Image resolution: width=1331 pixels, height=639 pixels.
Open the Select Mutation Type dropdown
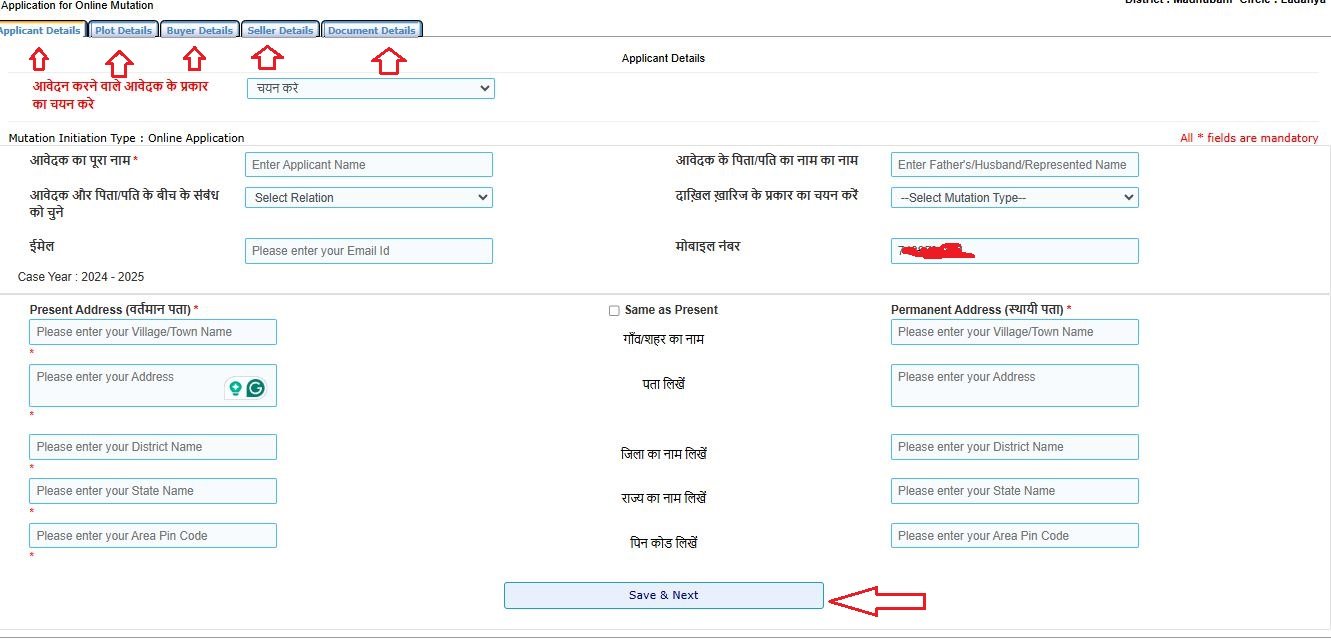click(1014, 198)
